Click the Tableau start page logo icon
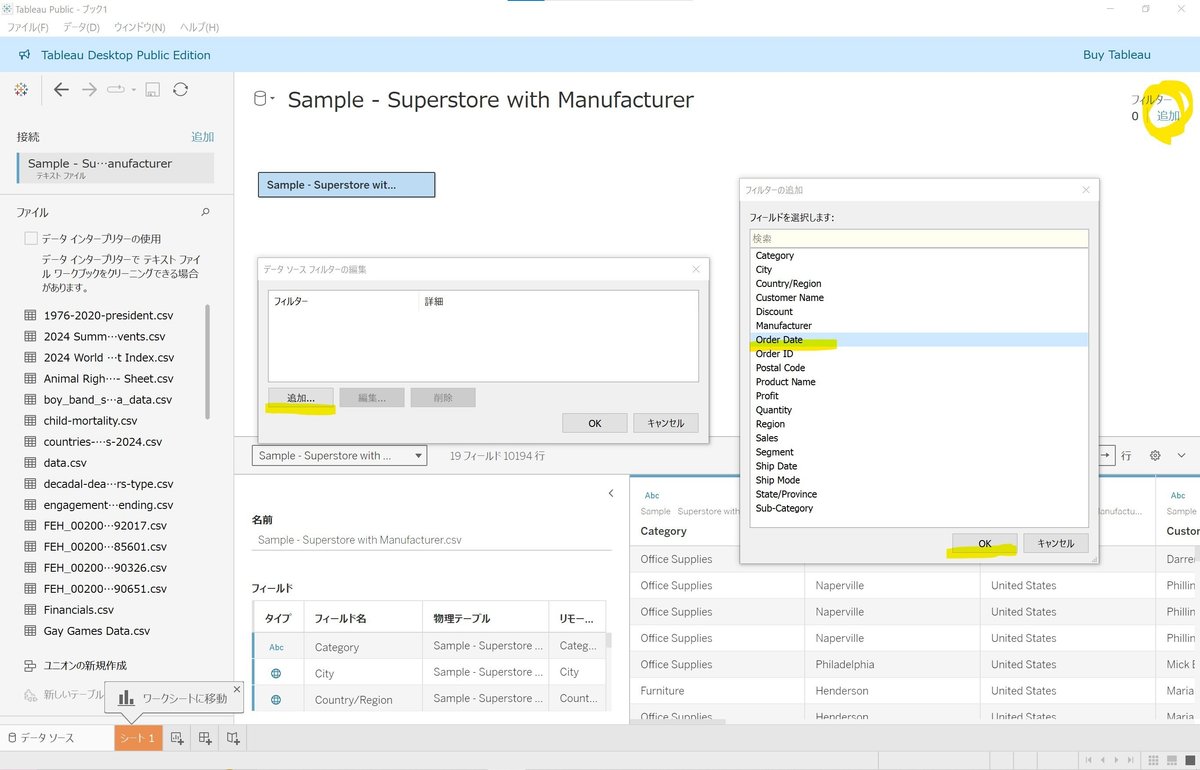Screen dimensions: 1200x770 click(x=21, y=90)
